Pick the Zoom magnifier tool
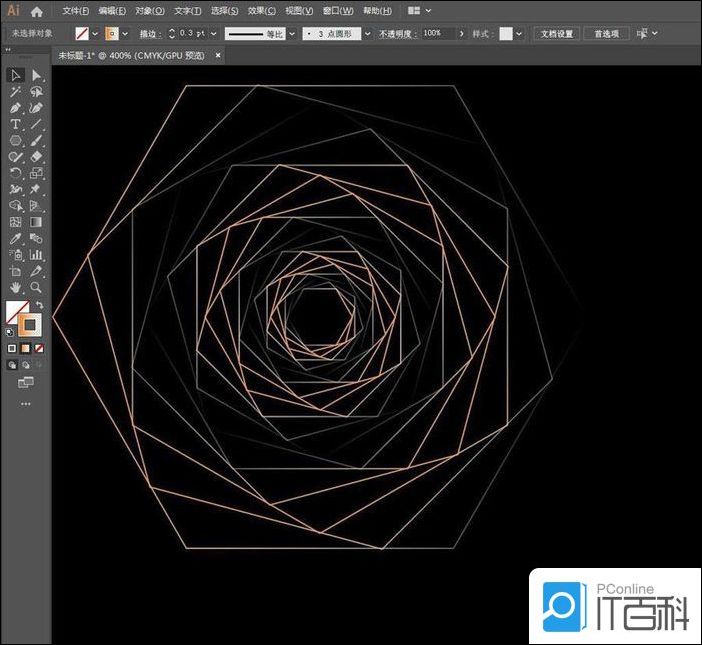702x645 pixels. tap(36, 287)
